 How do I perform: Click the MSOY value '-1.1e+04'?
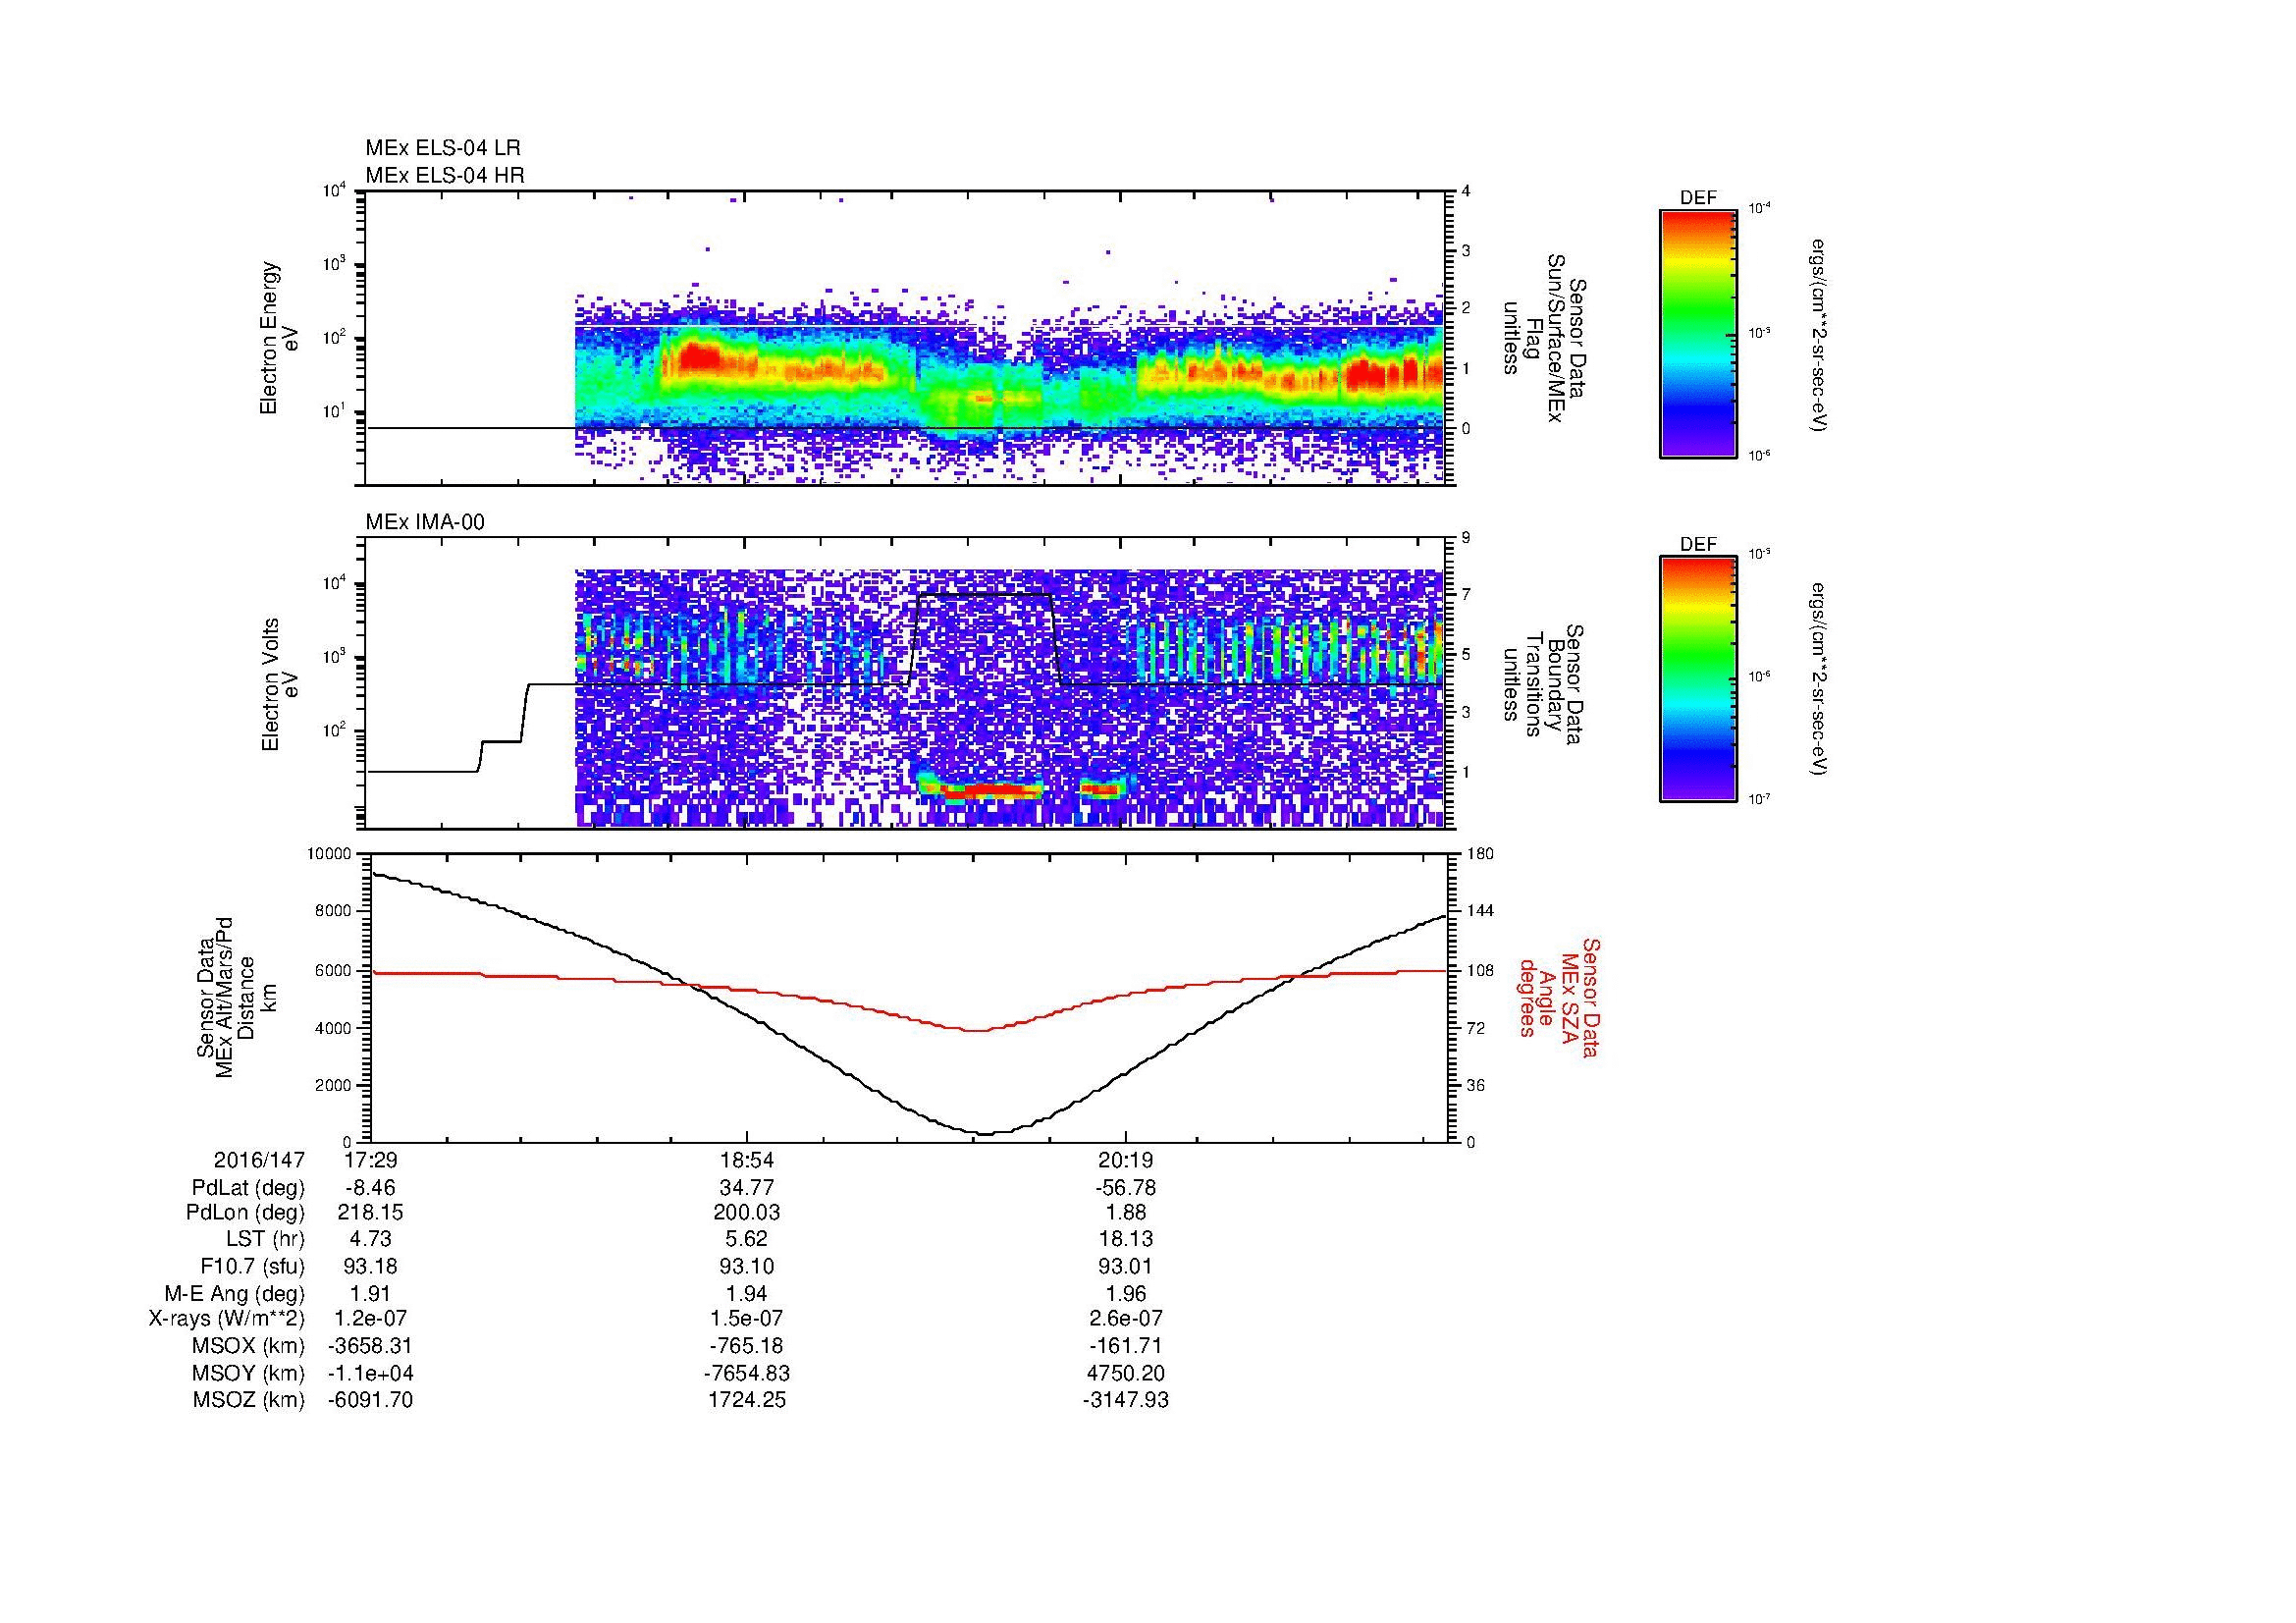[370, 1373]
